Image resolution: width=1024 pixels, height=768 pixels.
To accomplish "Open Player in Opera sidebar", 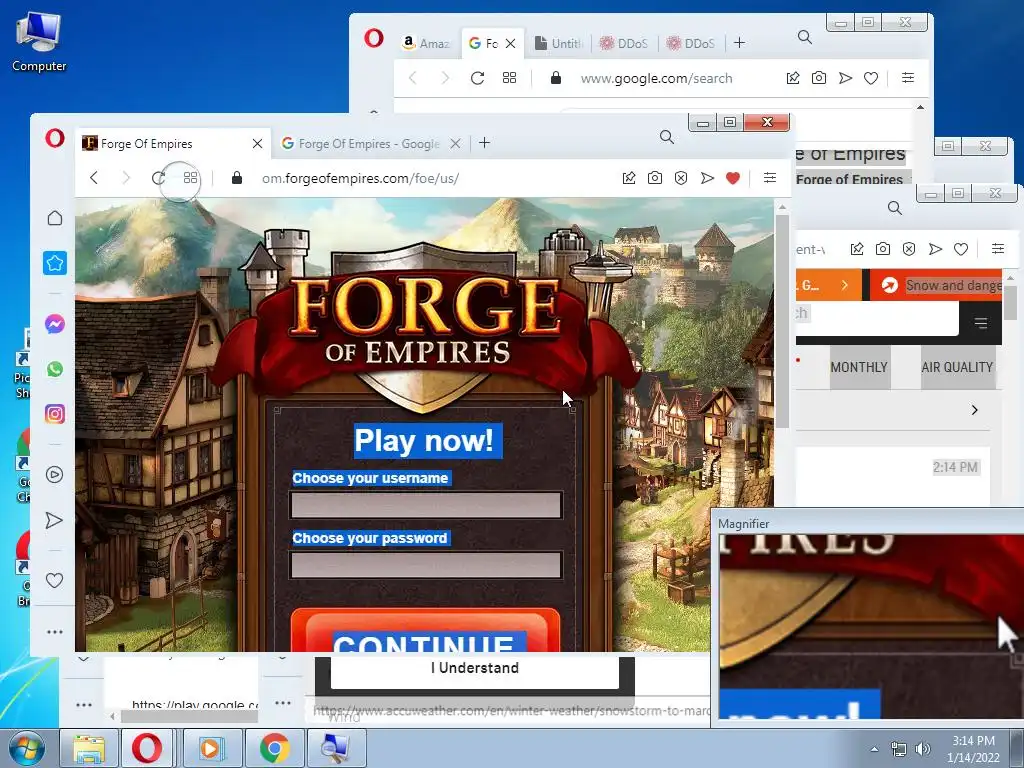I will coord(55,475).
